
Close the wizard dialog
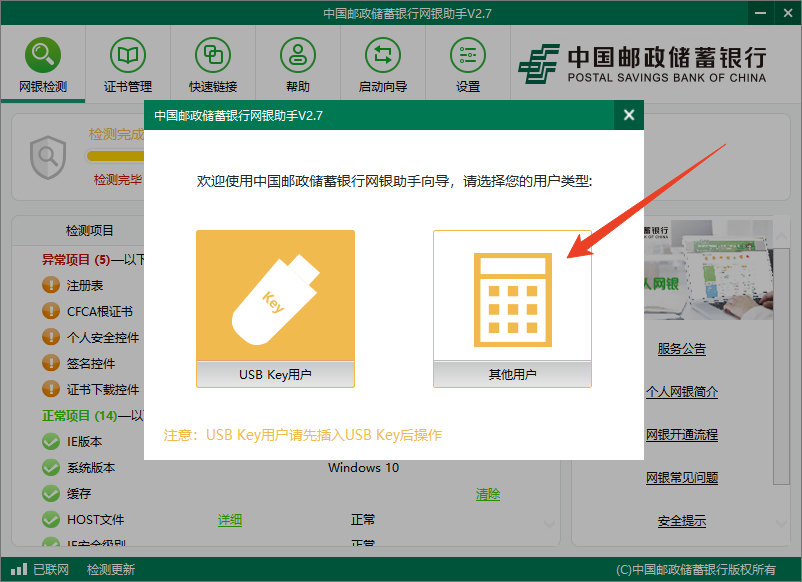tap(629, 115)
